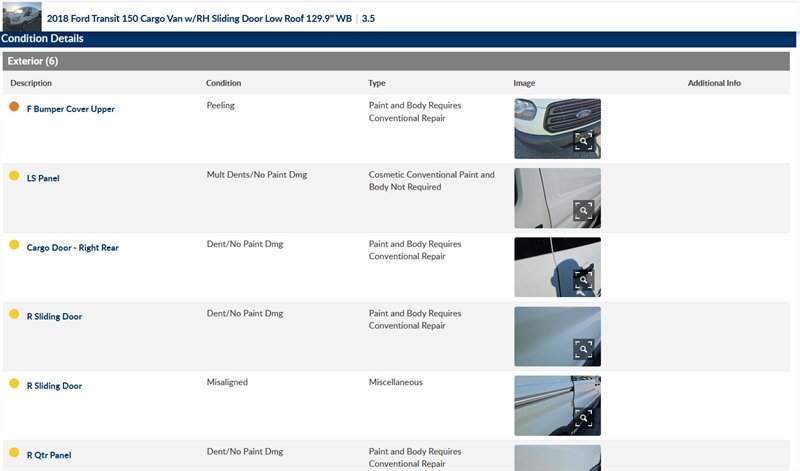Viewport: 800px width, 471px height.
Task: Click the LS Panel description link
Action: coord(44,178)
